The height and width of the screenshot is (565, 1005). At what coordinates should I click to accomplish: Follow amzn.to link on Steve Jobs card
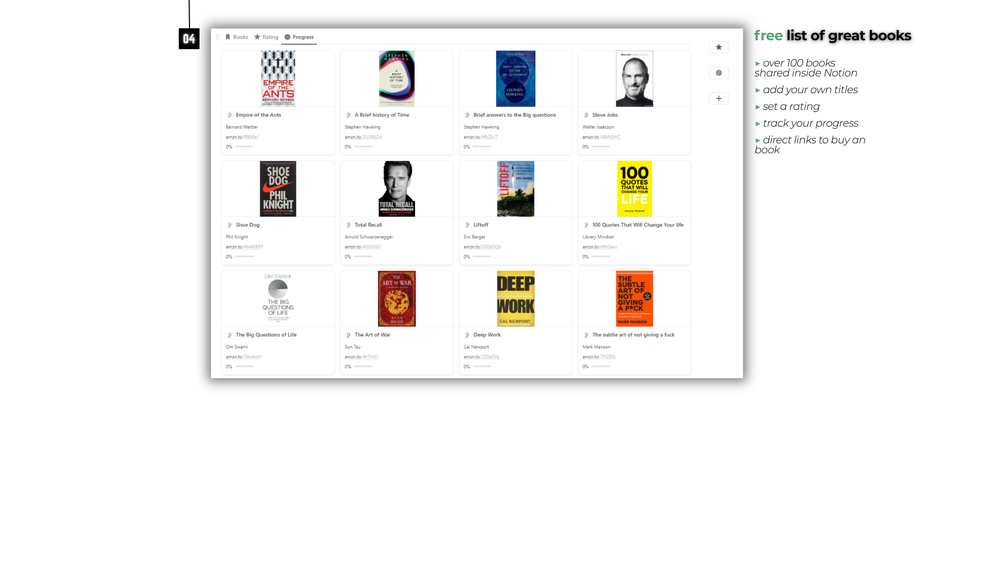click(x=601, y=137)
